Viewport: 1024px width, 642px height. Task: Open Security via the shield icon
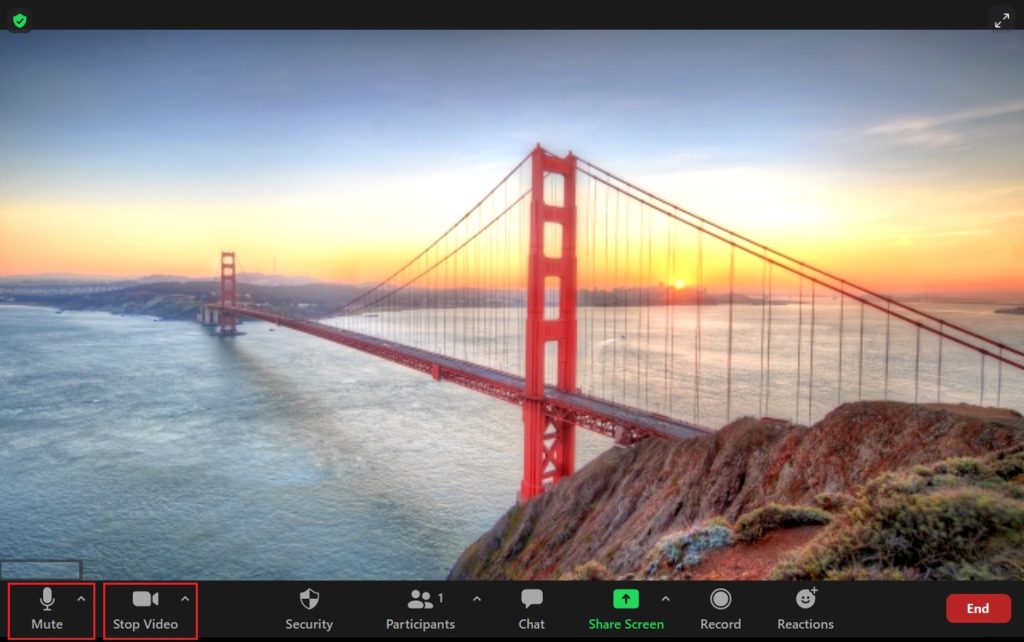(309, 599)
